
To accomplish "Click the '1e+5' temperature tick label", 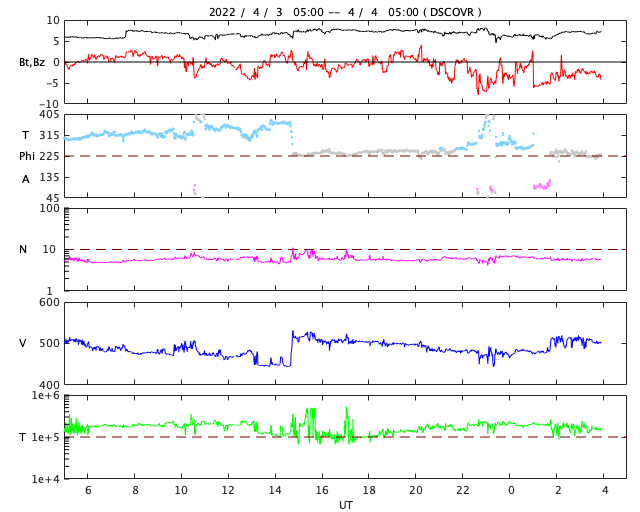I will click(x=46, y=437).
